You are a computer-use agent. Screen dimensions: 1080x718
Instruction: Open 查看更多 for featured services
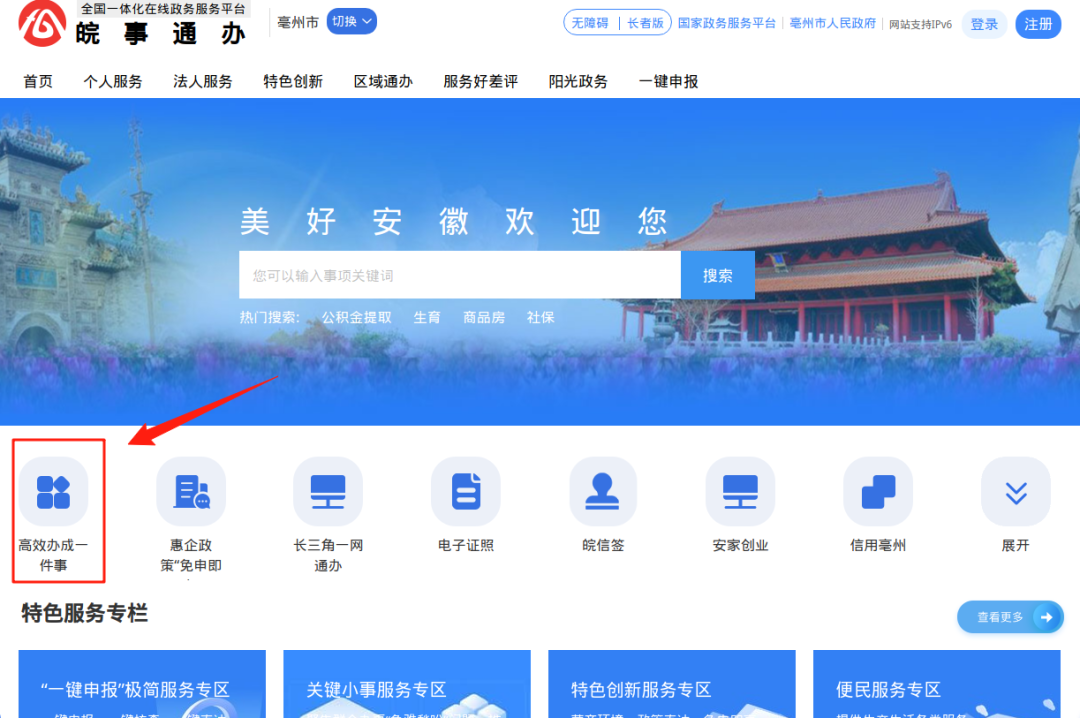point(1010,617)
